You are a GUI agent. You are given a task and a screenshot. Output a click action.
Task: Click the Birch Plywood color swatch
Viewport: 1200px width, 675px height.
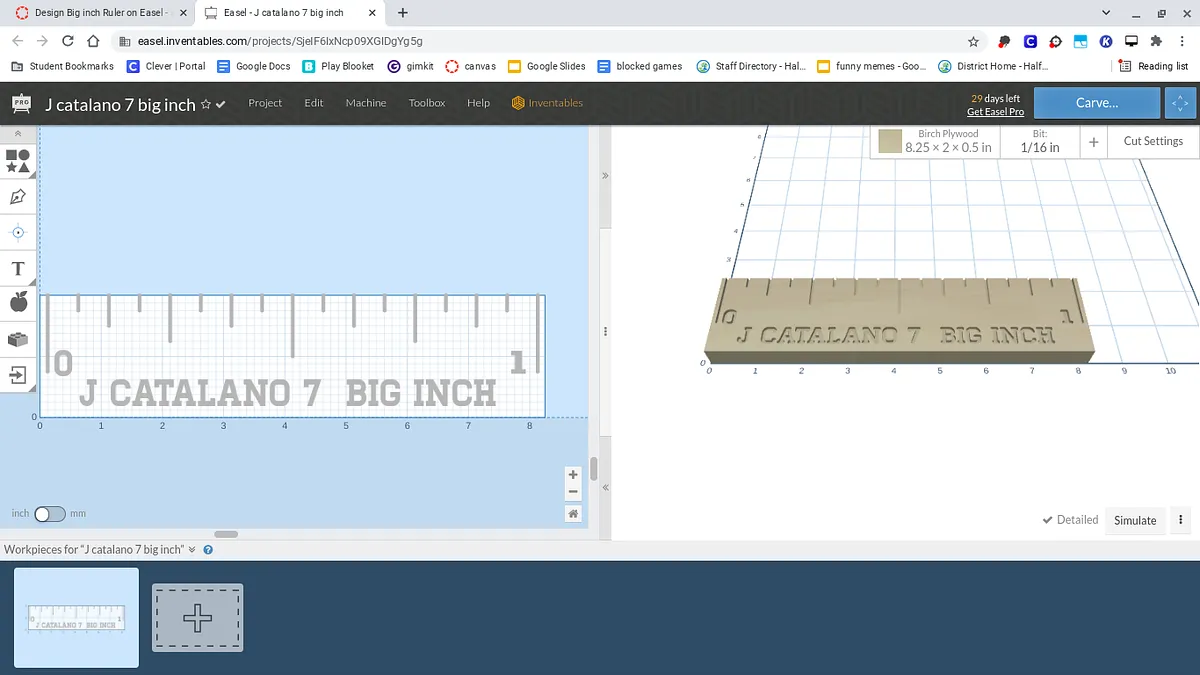[890, 142]
